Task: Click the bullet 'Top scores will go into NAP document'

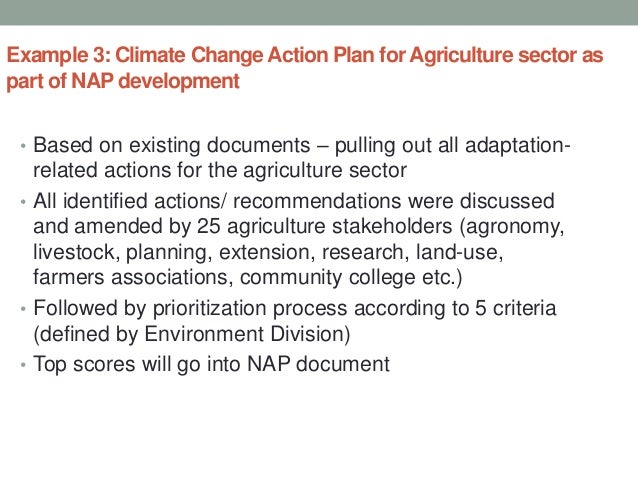Action: [212, 364]
